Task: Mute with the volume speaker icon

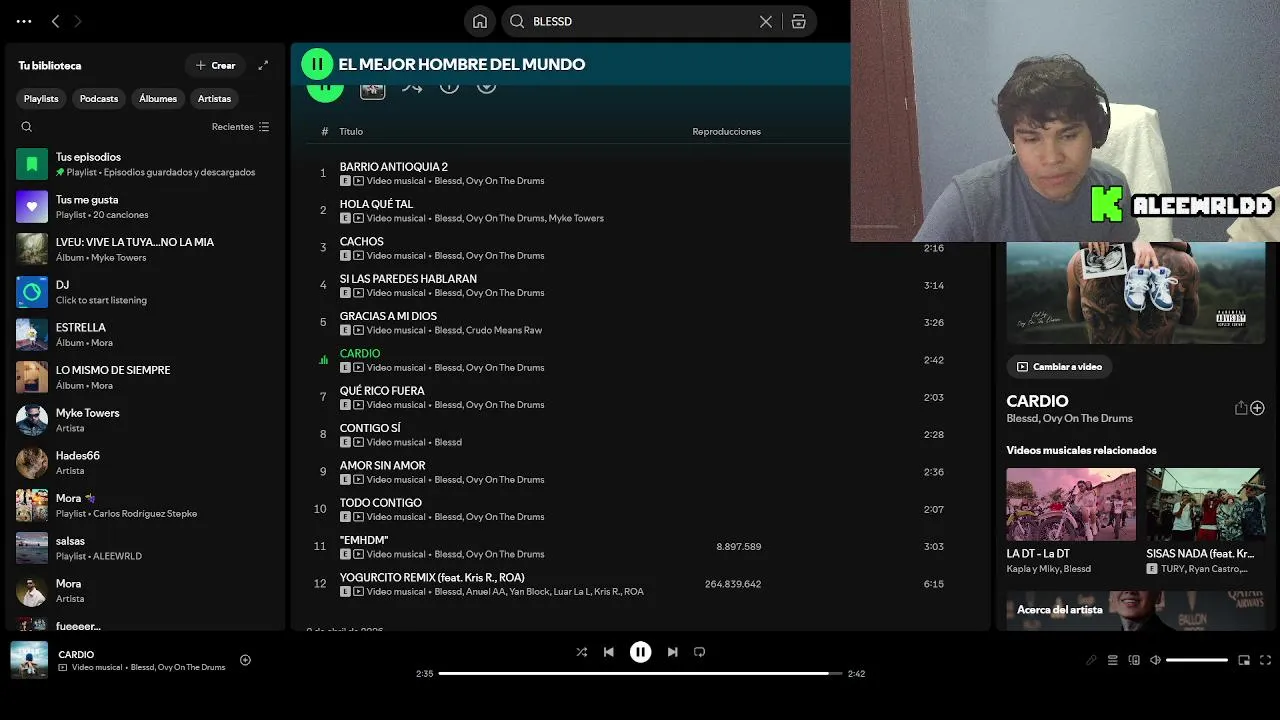Action: tap(1155, 660)
